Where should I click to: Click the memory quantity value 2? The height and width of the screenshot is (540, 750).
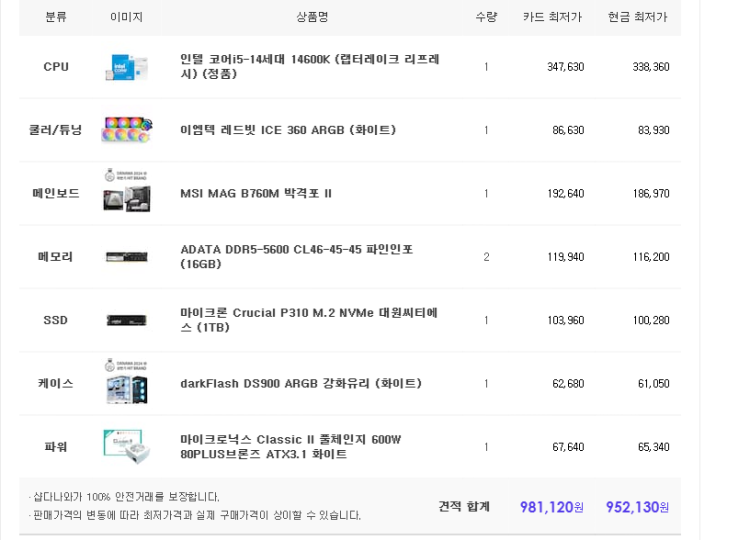point(486,257)
